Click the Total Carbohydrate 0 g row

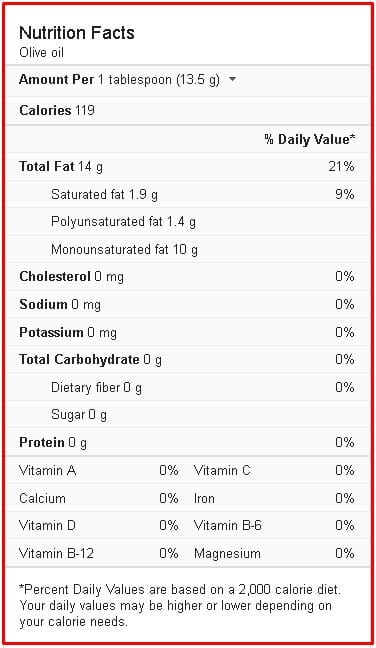[x=188, y=360]
